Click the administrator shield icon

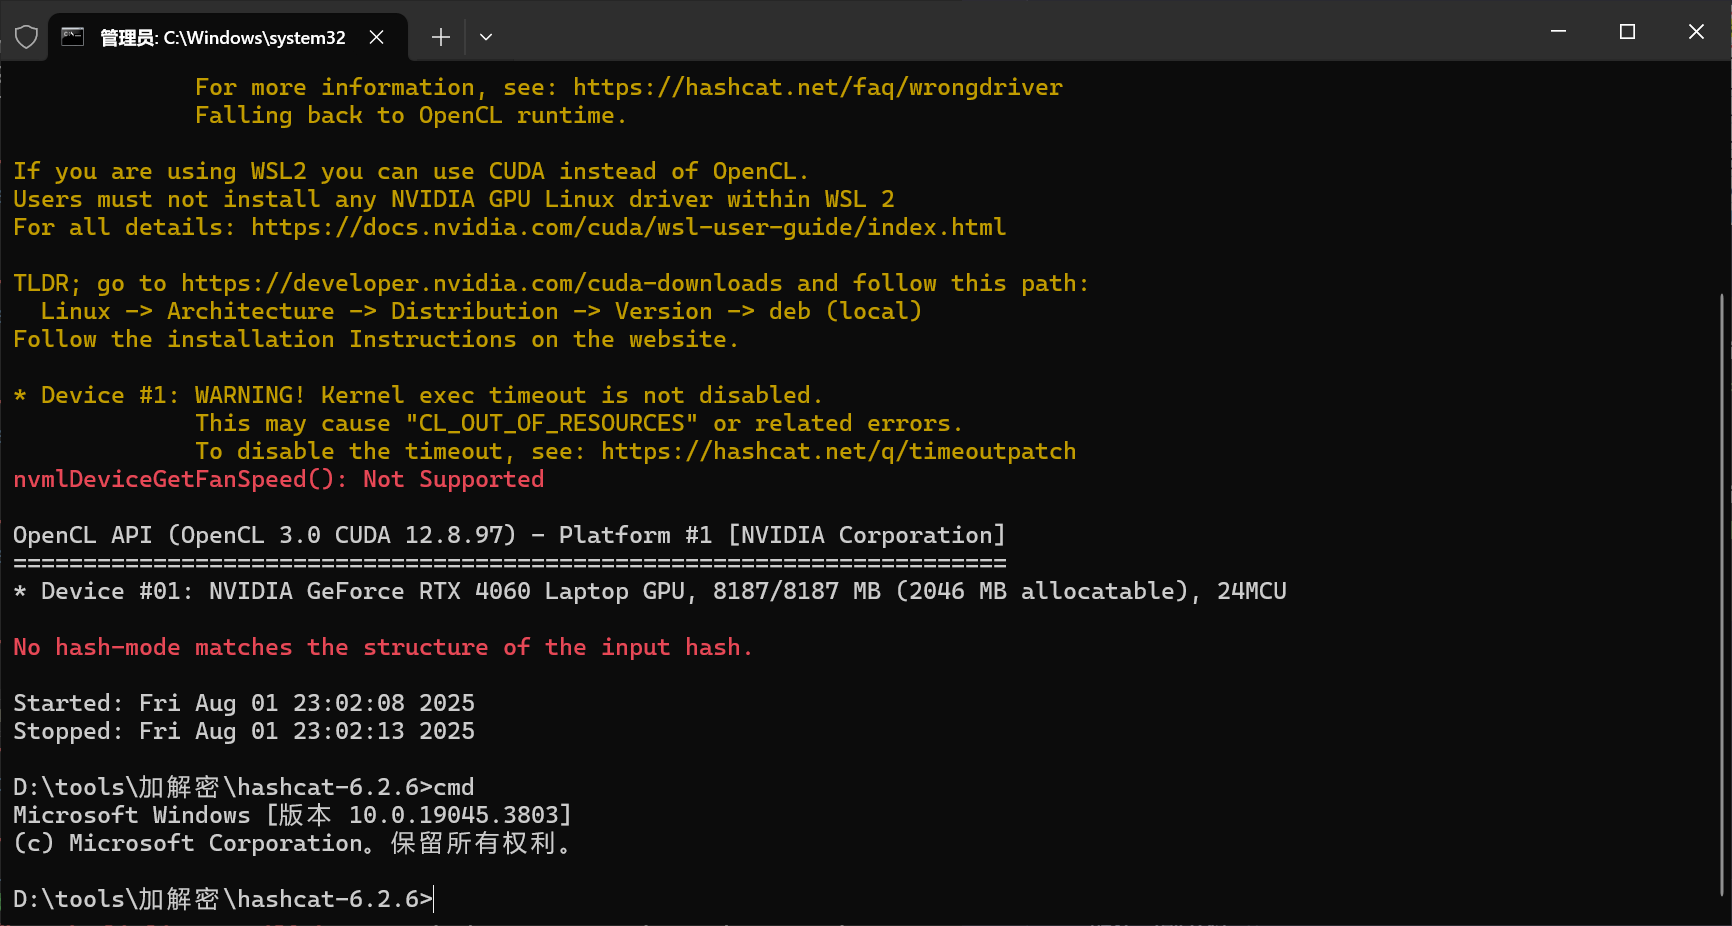[x=27, y=37]
